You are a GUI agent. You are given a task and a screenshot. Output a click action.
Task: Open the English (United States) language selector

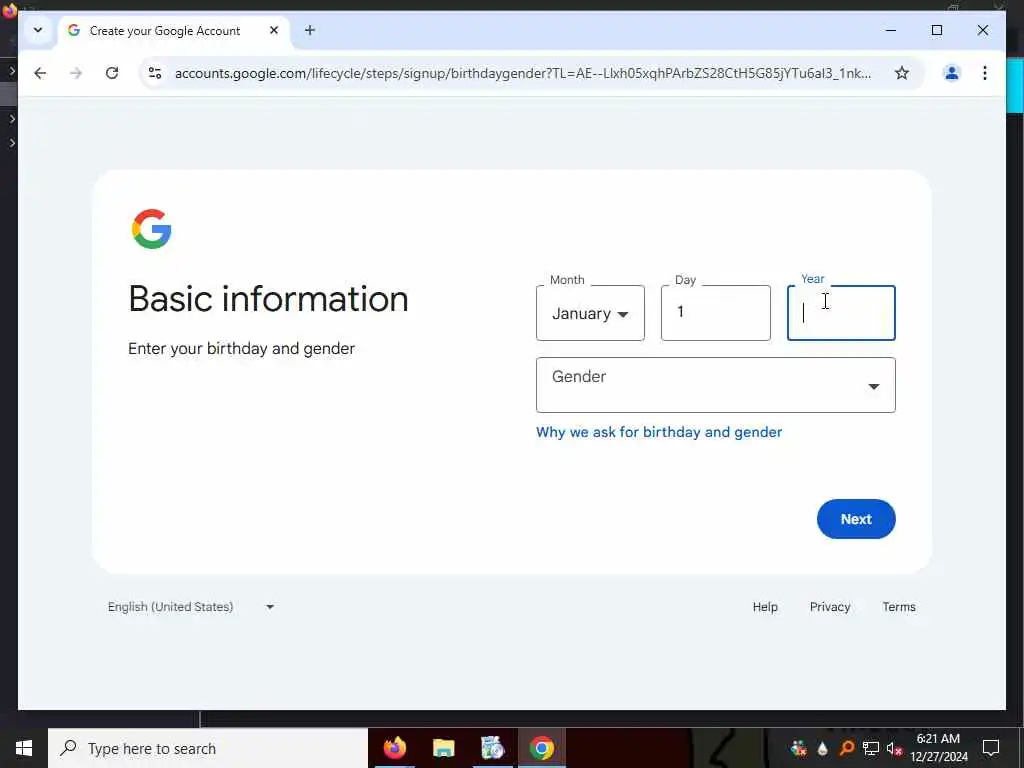[x=191, y=607]
